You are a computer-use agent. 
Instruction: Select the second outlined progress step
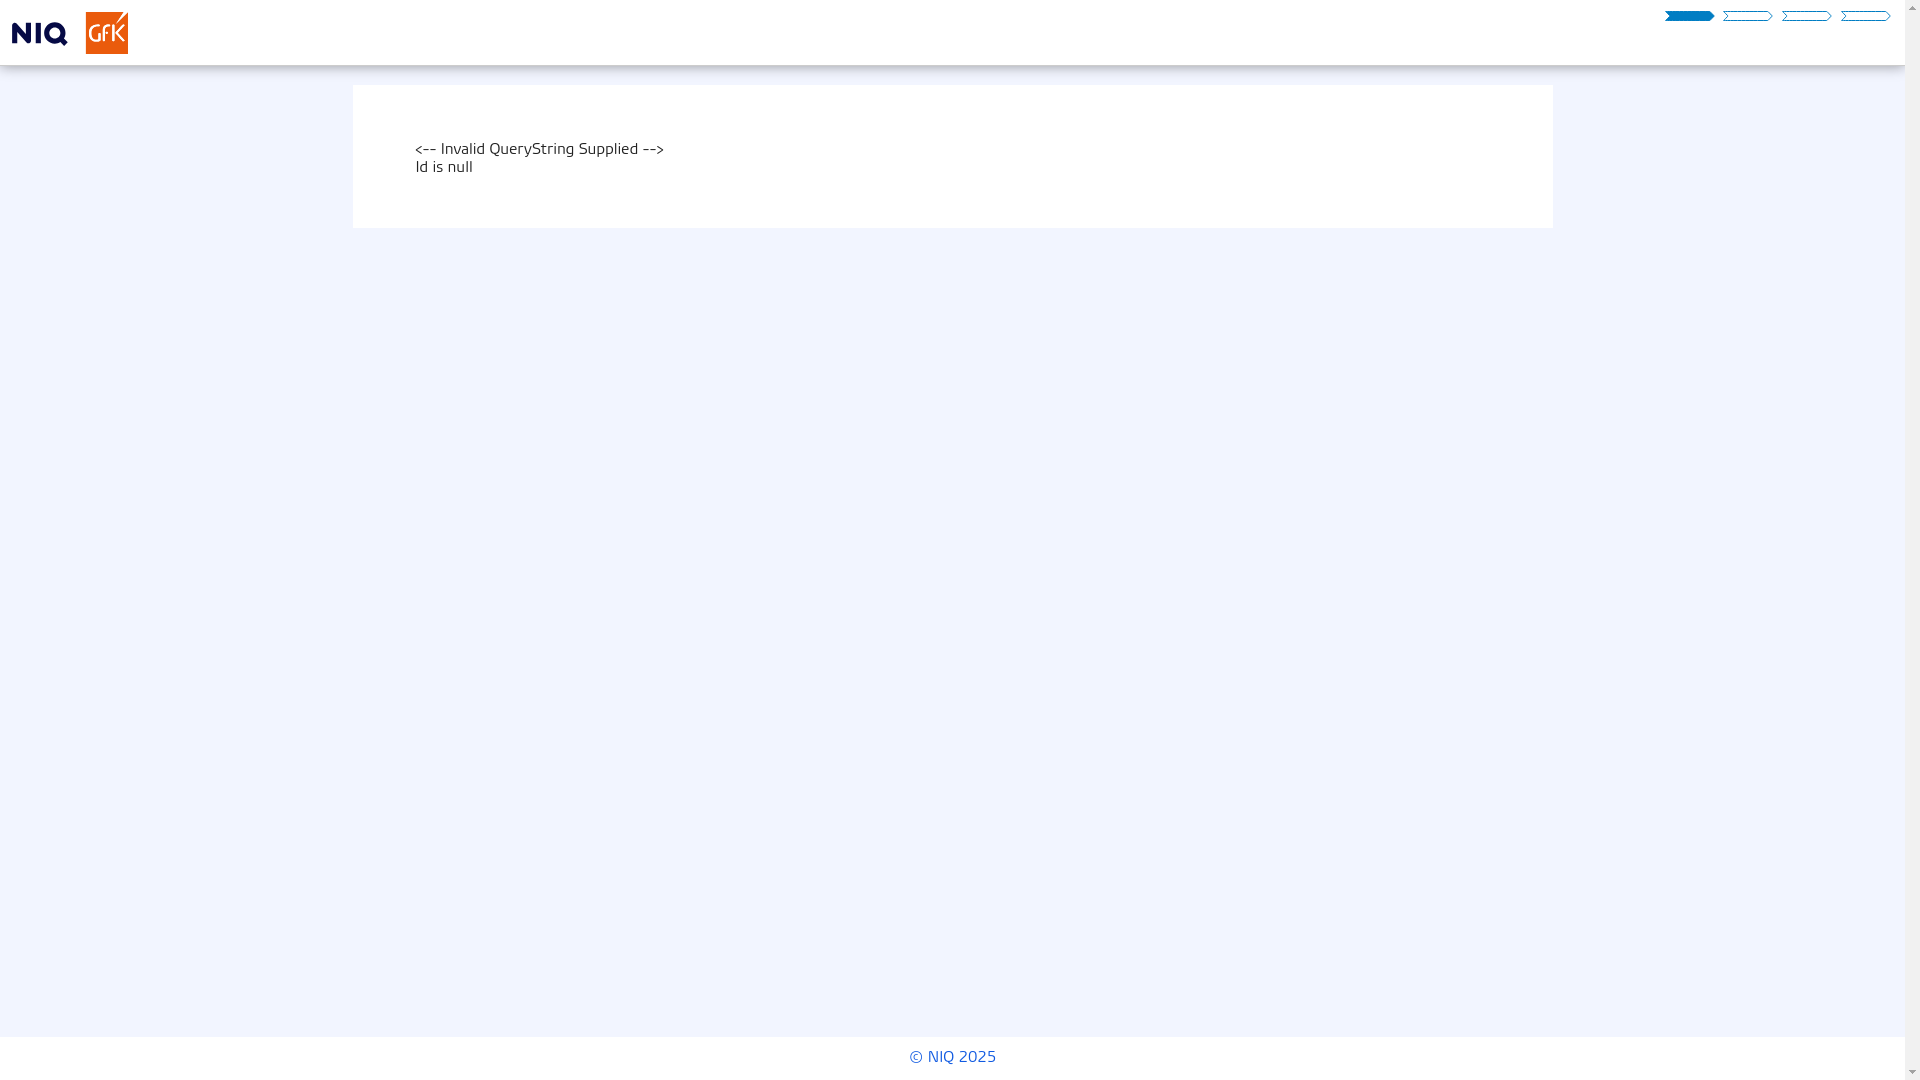[x=1747, y=16]
